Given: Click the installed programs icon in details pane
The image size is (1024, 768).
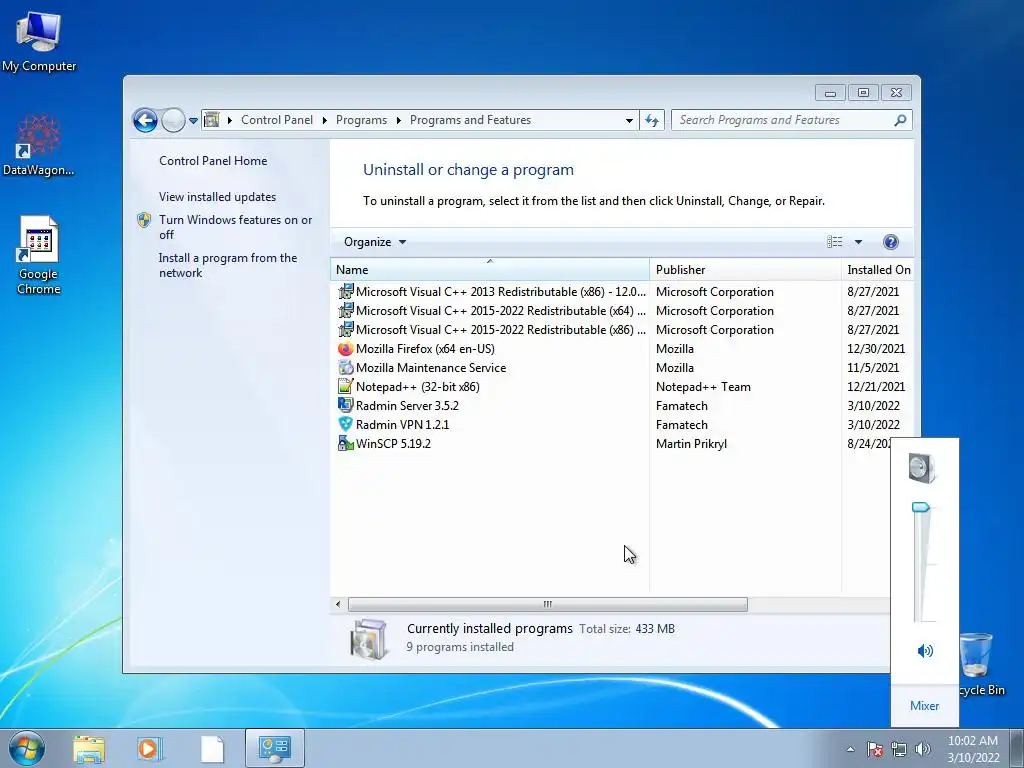Looking at the screenshot, I should 369,638.
